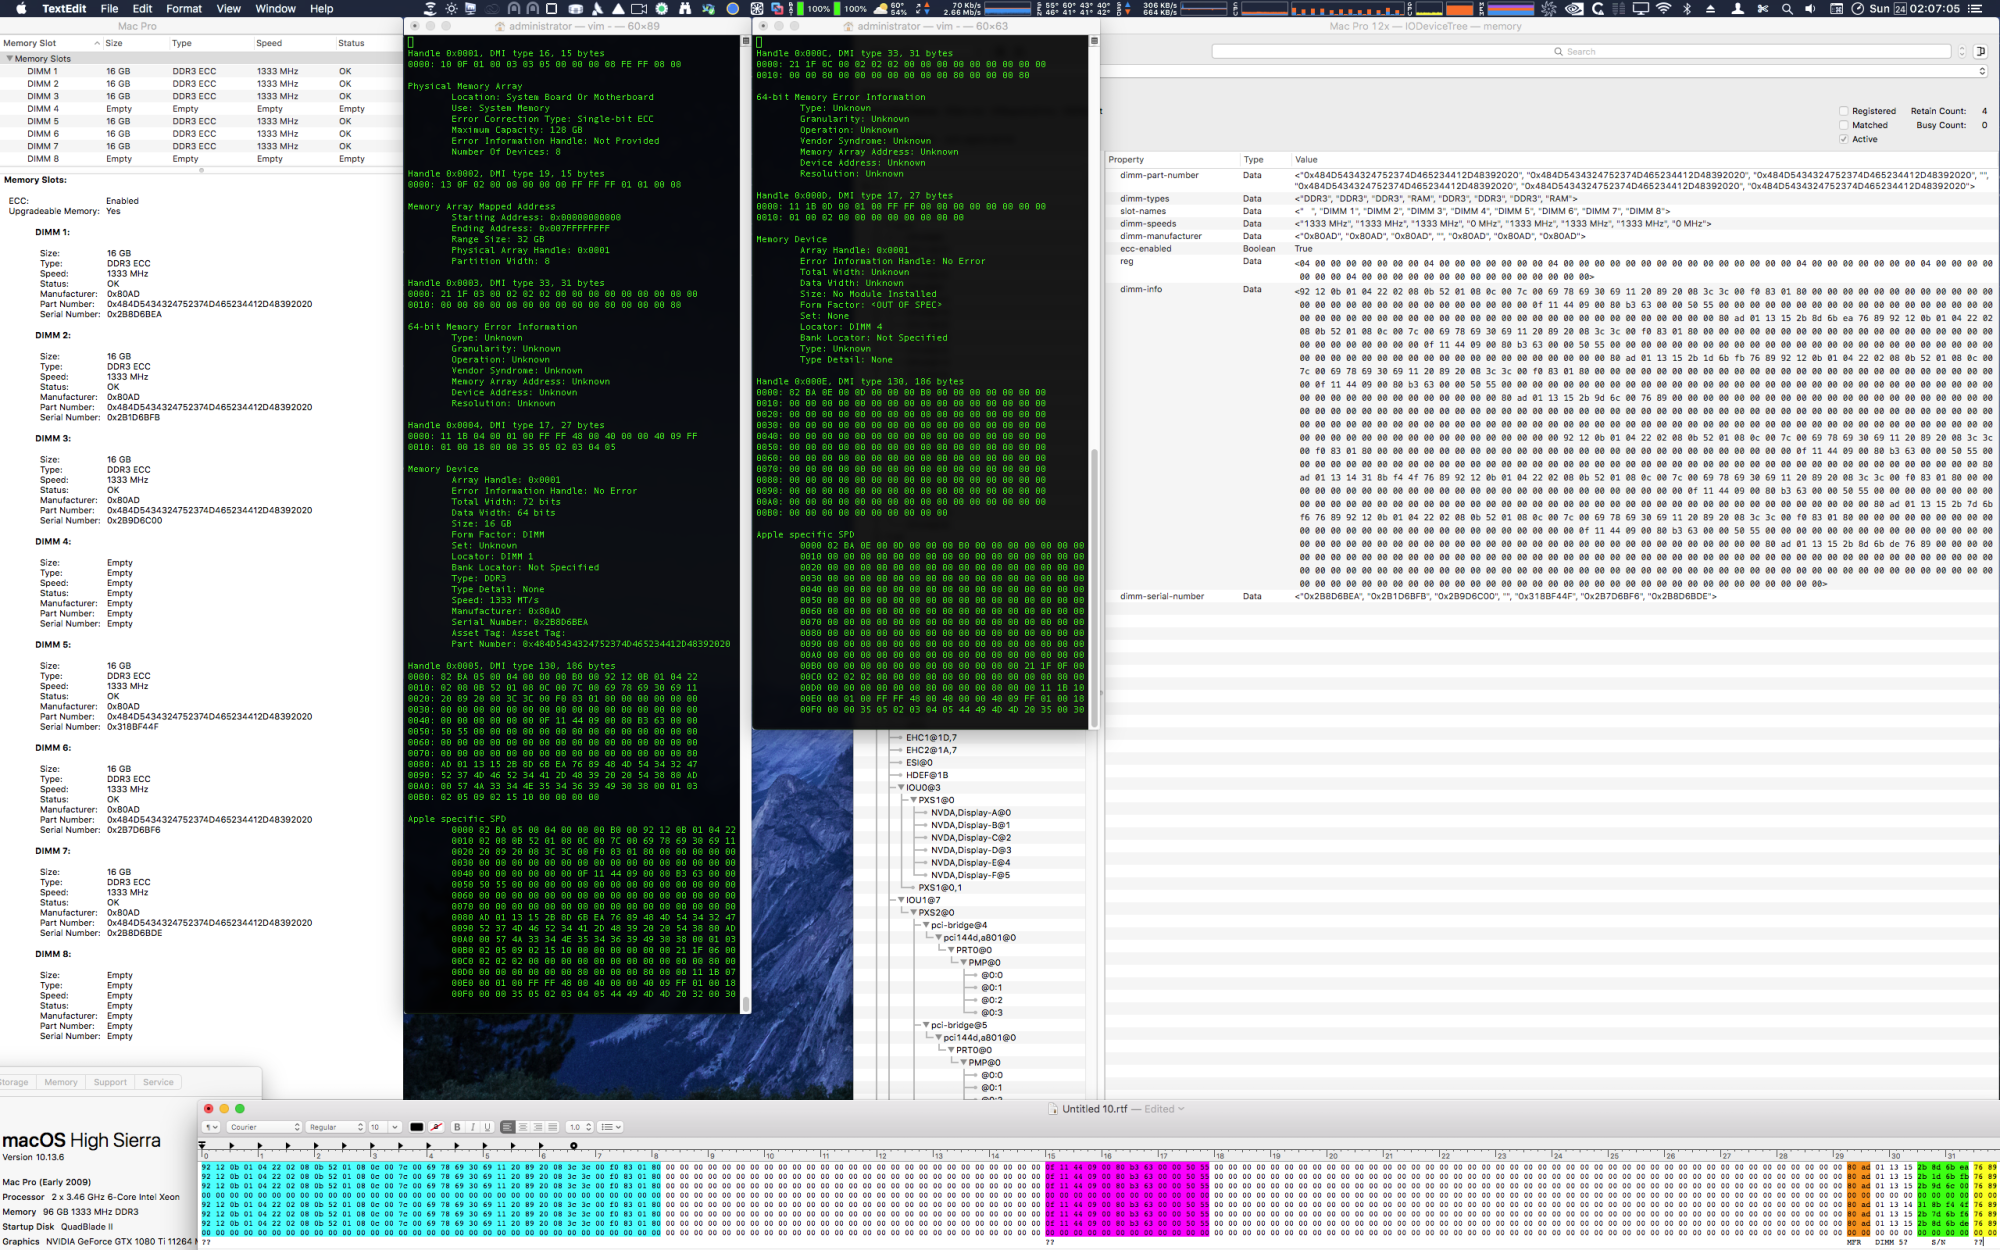Toggle italic formatting in TextEdit toolbar
The height and width of the screenshot is (1250, 2000).
point(472,1127)
